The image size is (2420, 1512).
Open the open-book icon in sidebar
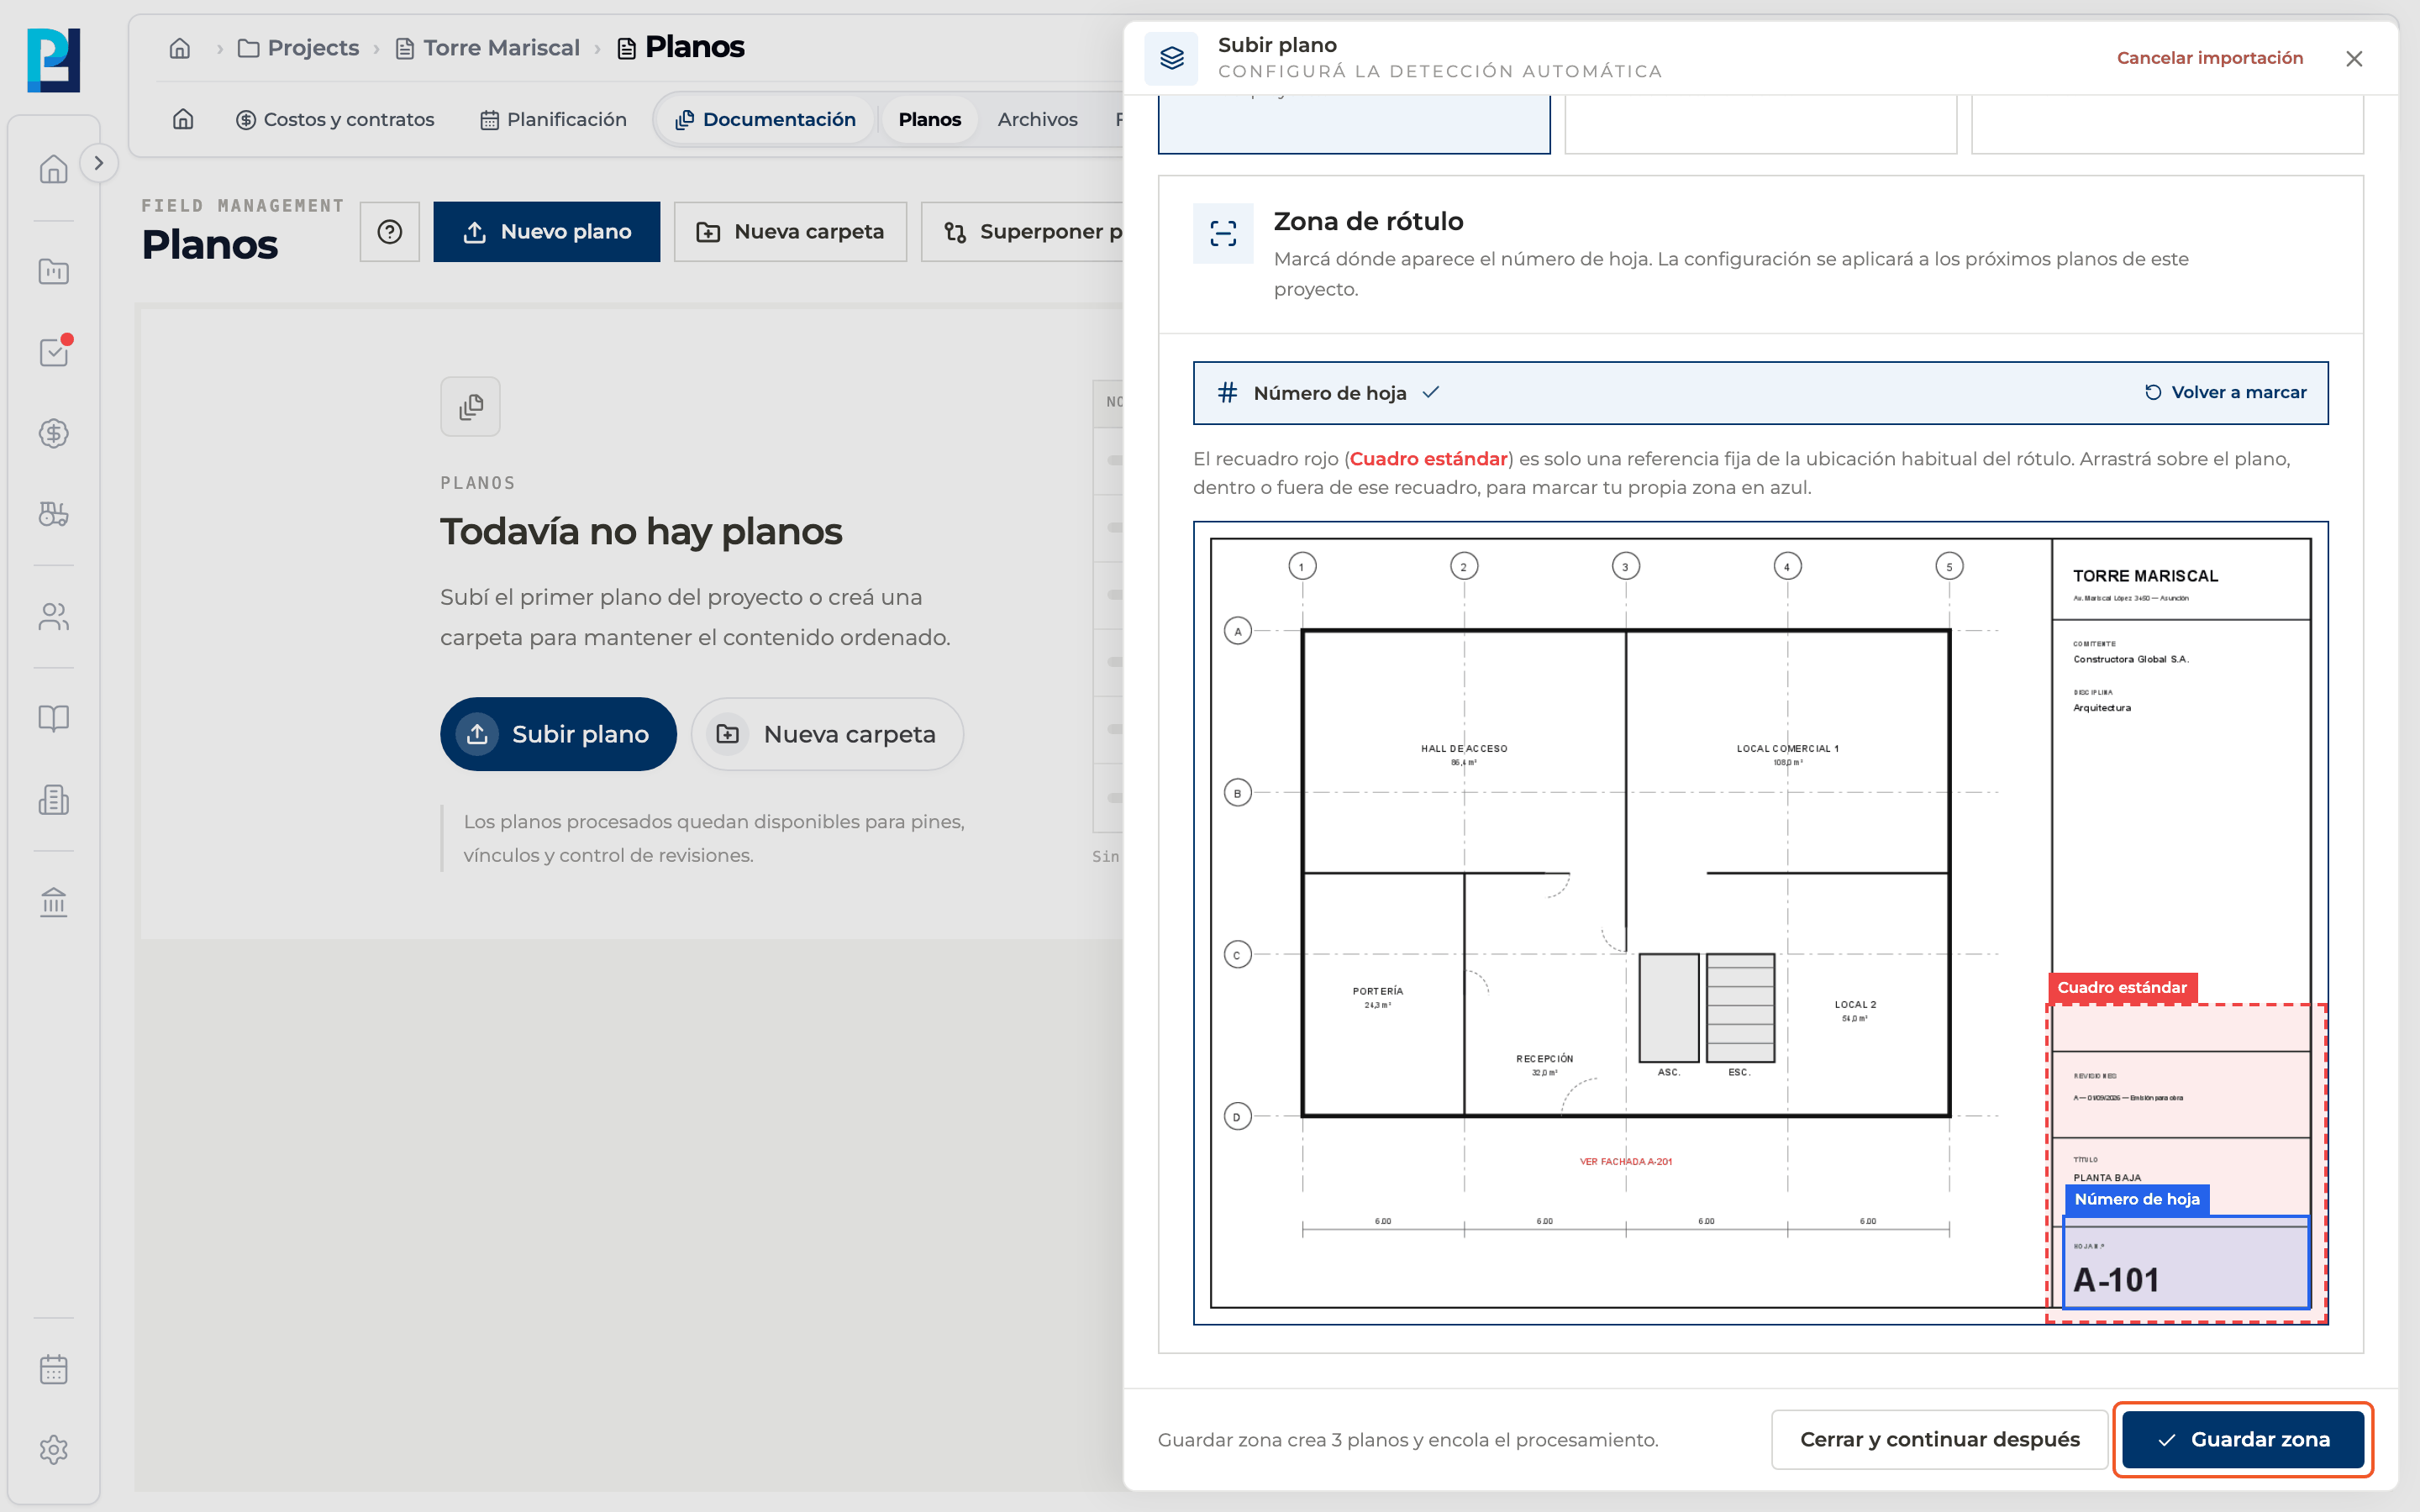53,718
